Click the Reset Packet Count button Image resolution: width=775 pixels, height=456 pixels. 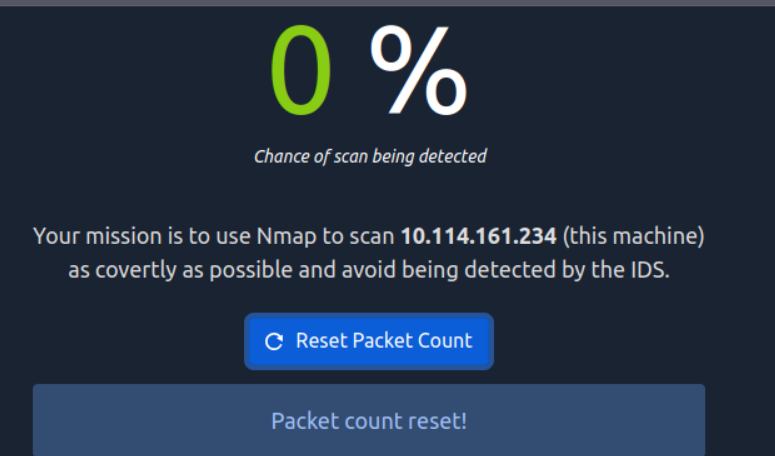pos(369,341)
